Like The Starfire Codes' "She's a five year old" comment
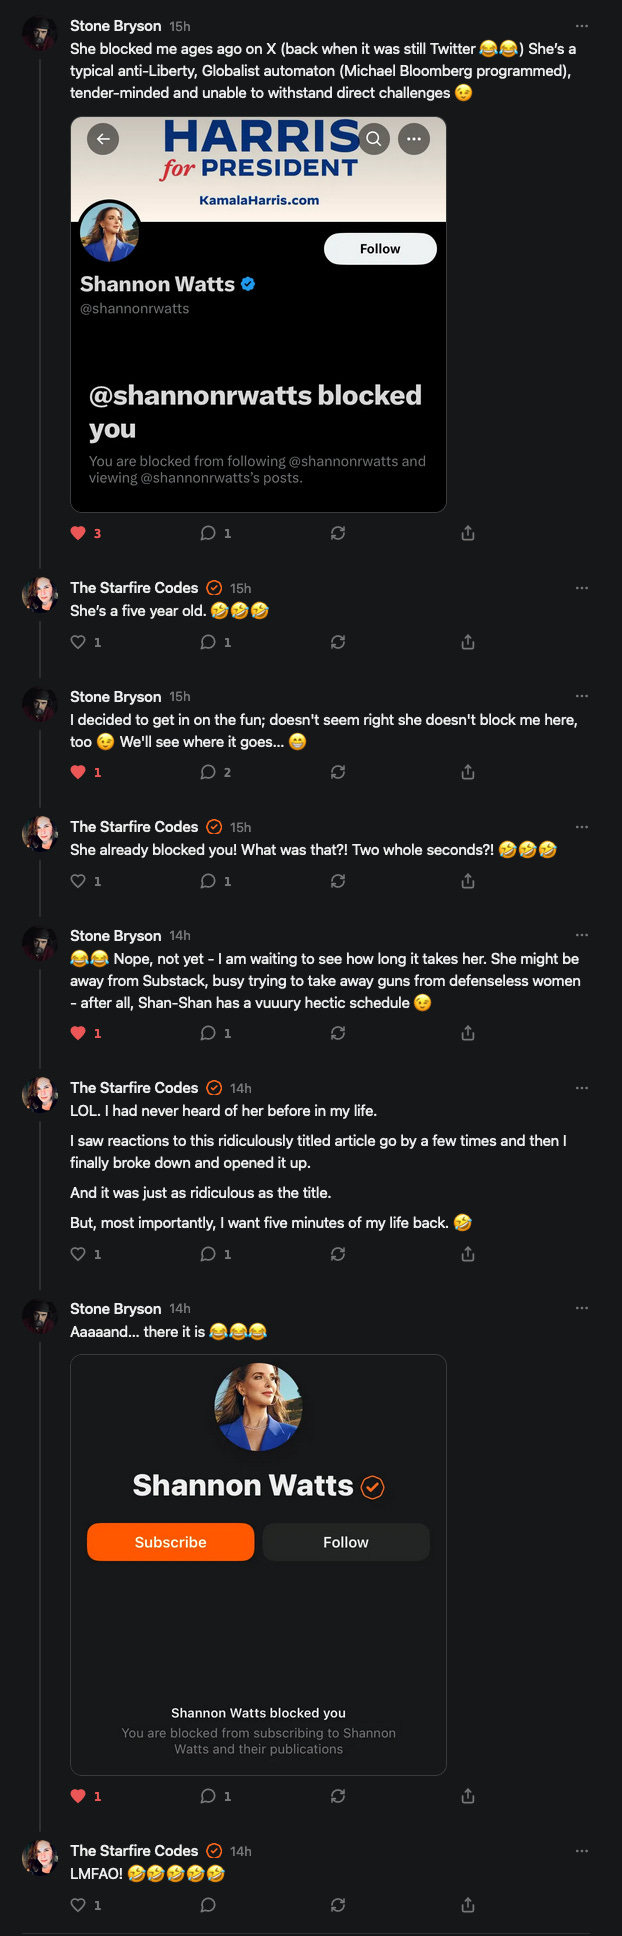 coord(79,642)
